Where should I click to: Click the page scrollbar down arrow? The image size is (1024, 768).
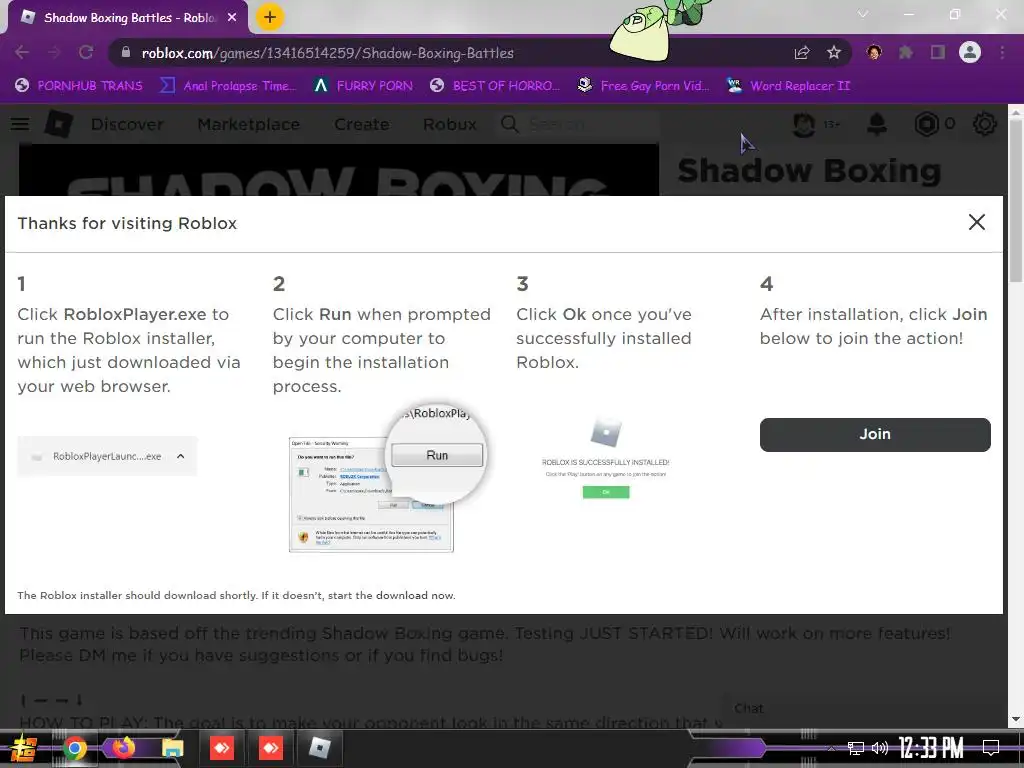(1016, 719)
